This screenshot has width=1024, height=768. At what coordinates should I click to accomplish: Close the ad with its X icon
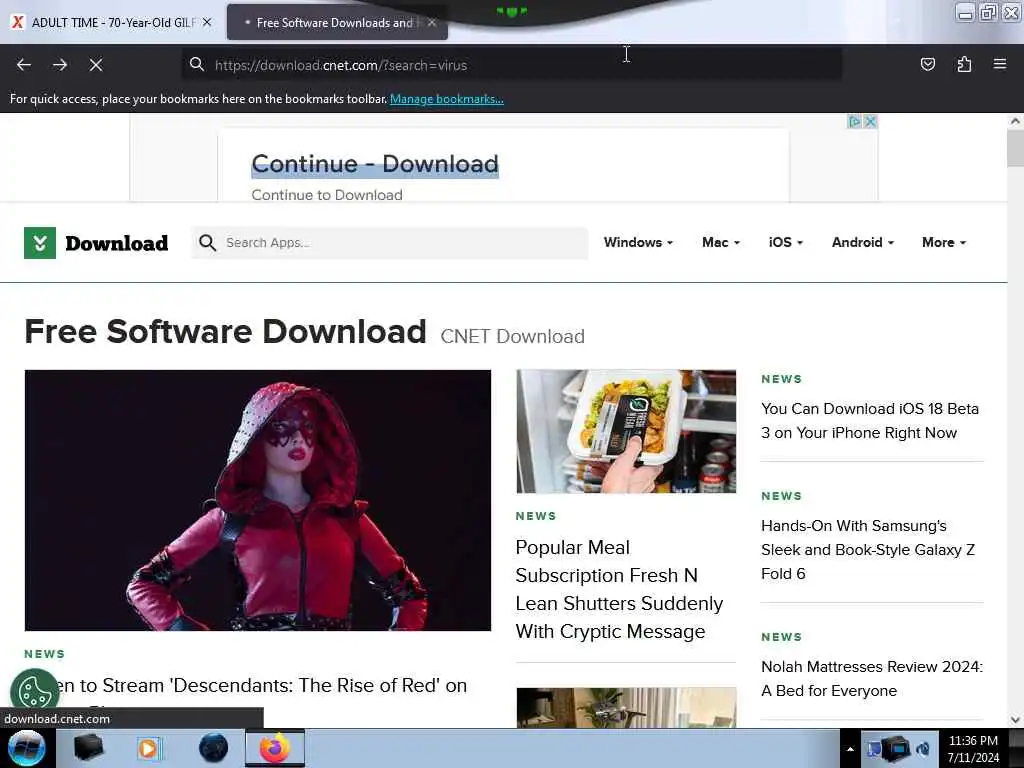pos(870,121)
